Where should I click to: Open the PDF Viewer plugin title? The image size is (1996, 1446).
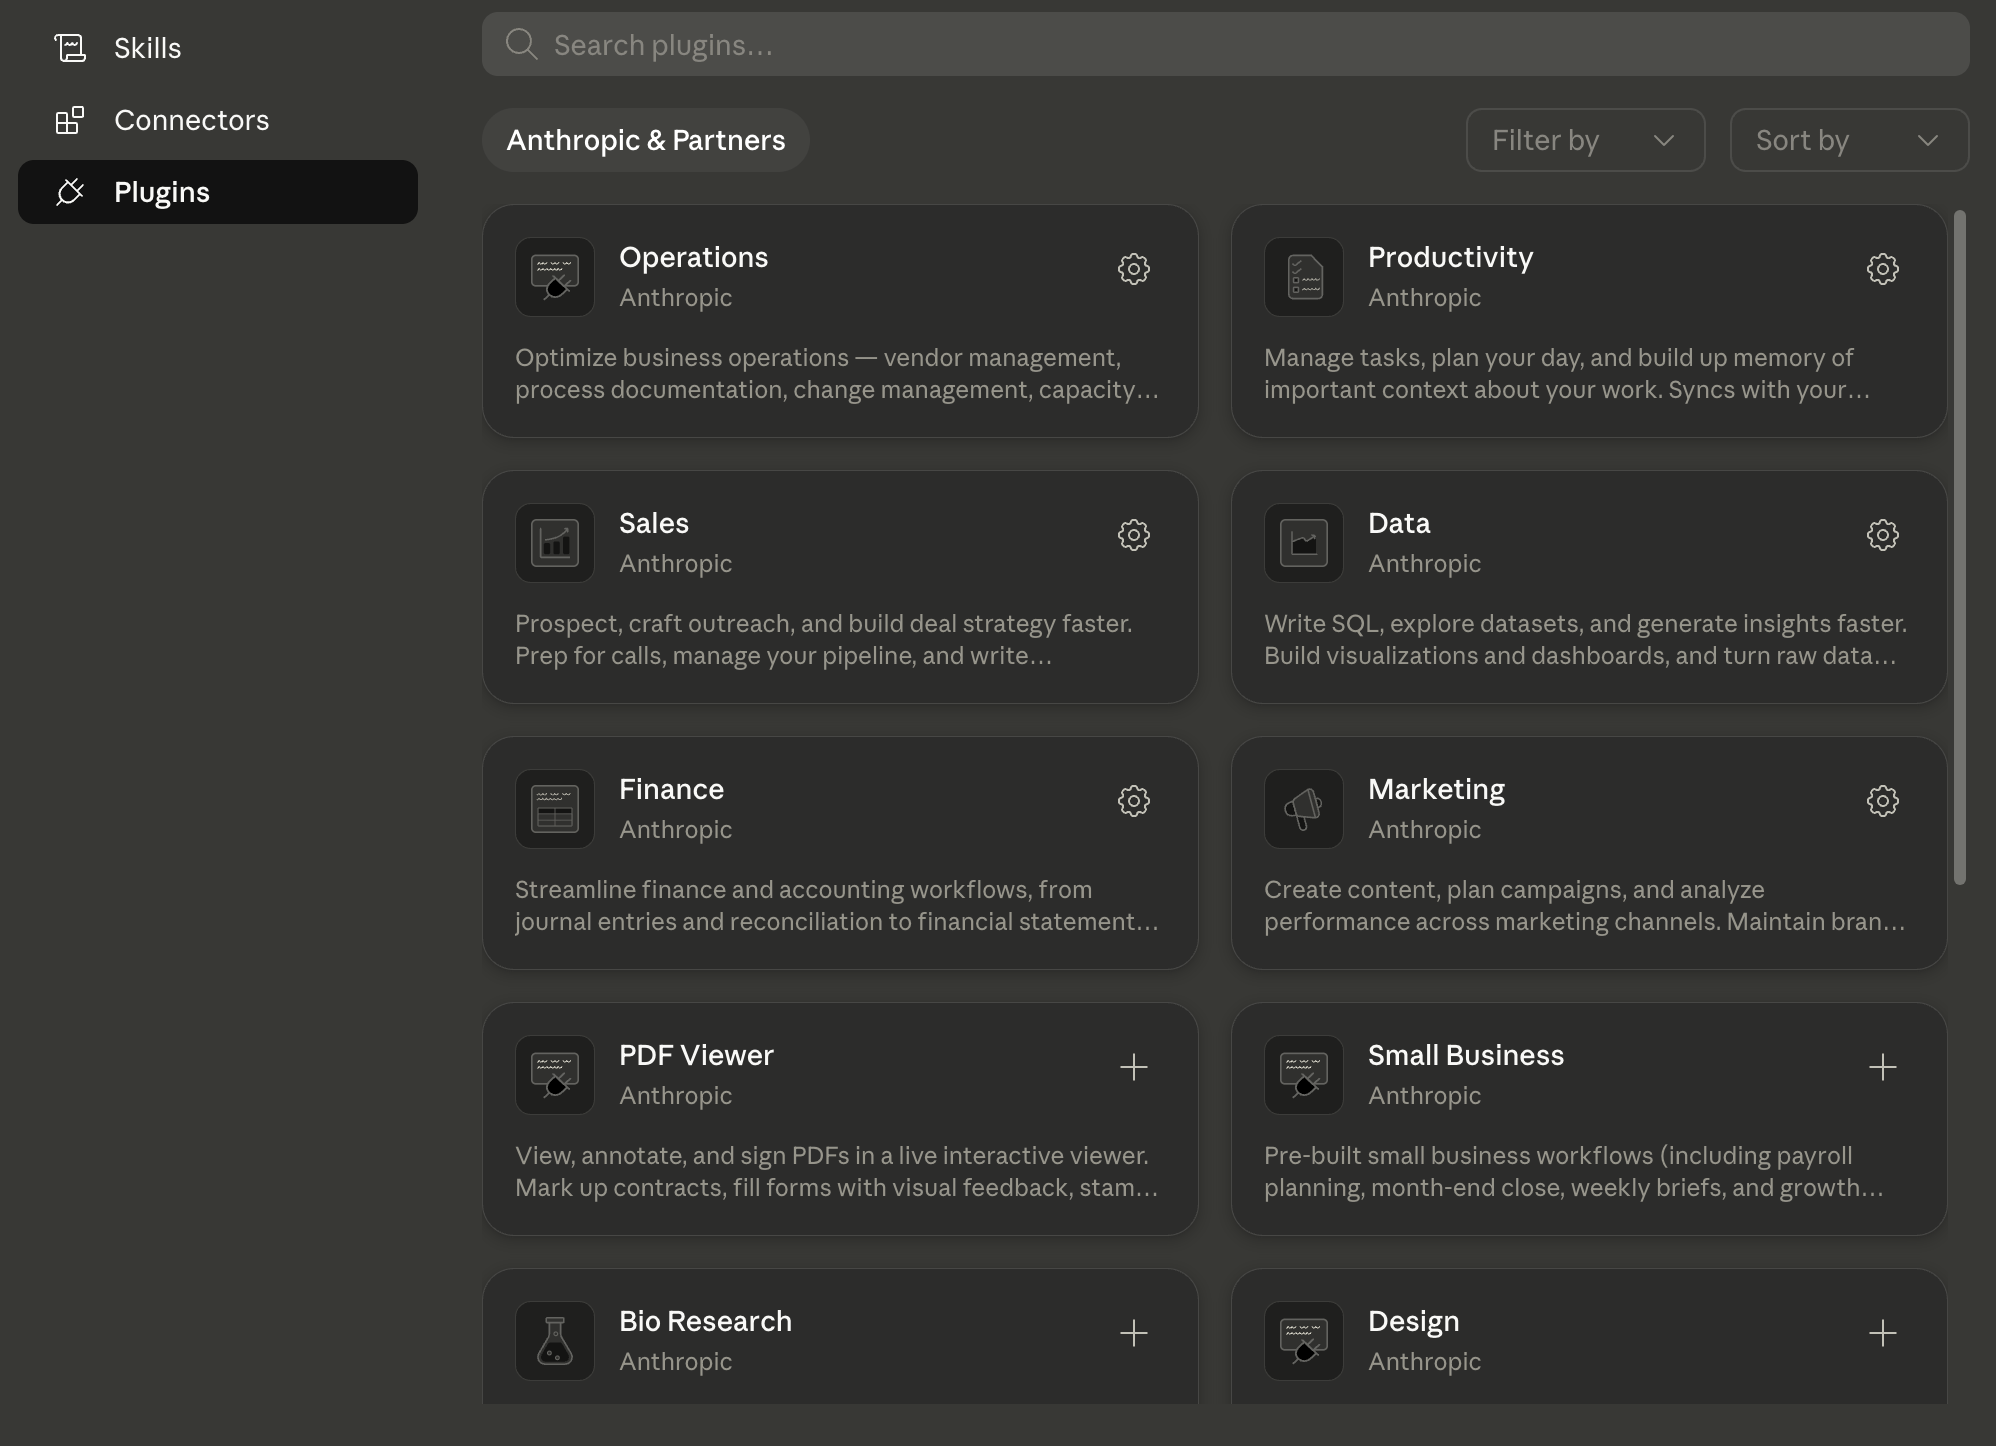696,1055
